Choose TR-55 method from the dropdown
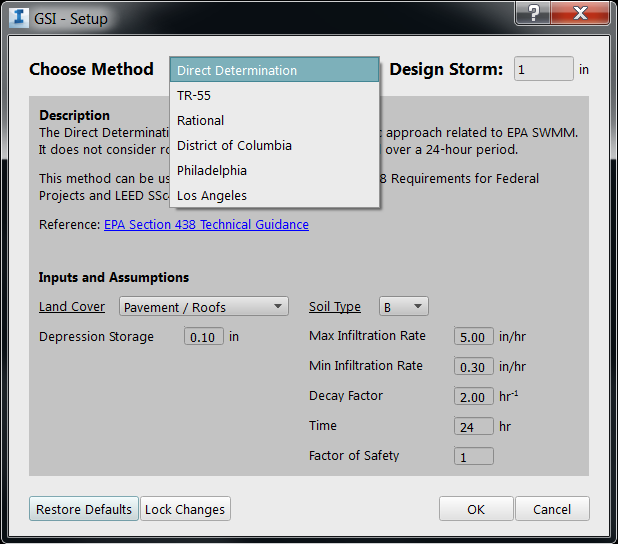Viewport: 618px width, 544px height. (274, 95)
